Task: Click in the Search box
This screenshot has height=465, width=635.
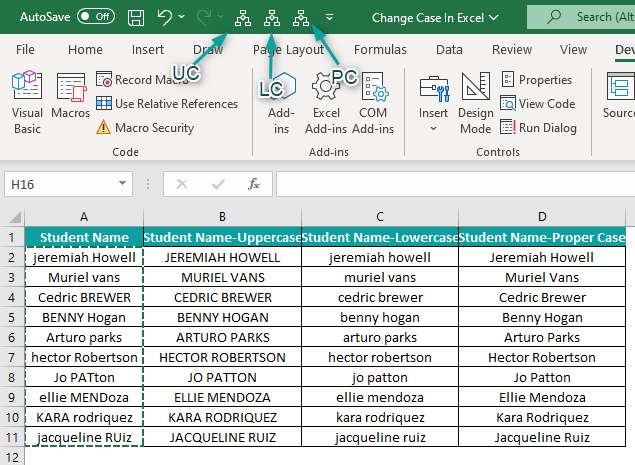Action: coord(581,17)
